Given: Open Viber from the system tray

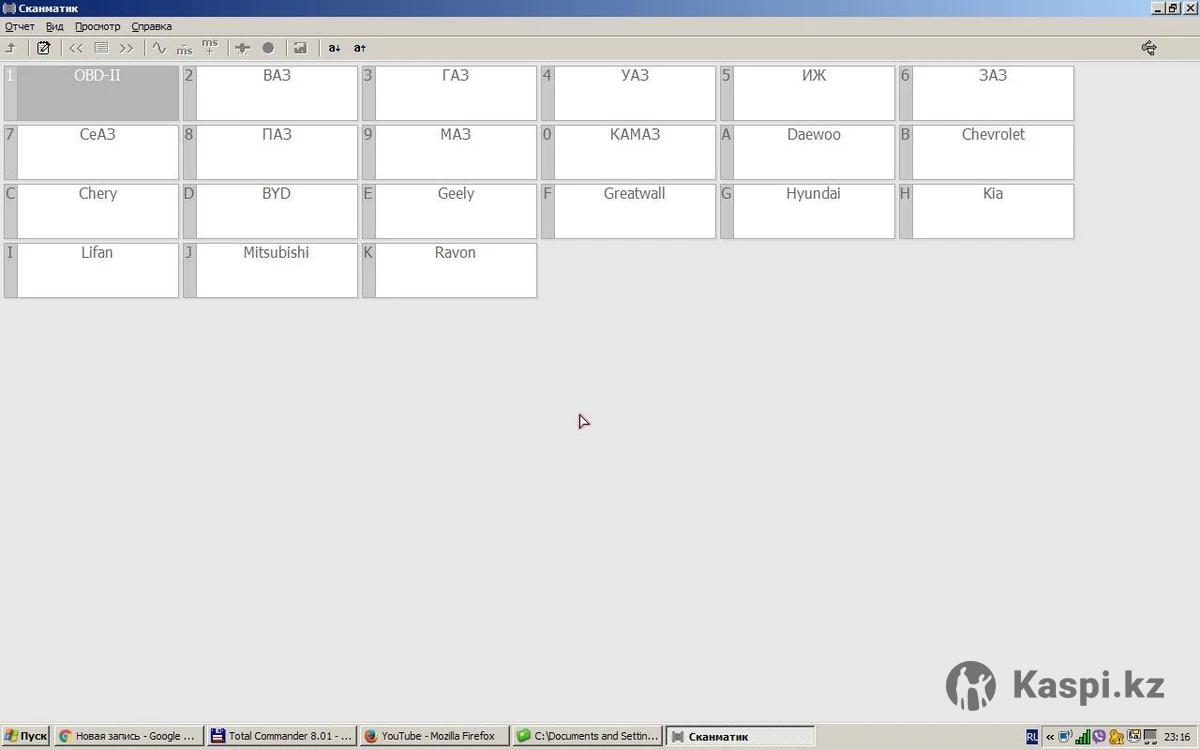Looking at the screenshot, I should (x=1099, y=737).
